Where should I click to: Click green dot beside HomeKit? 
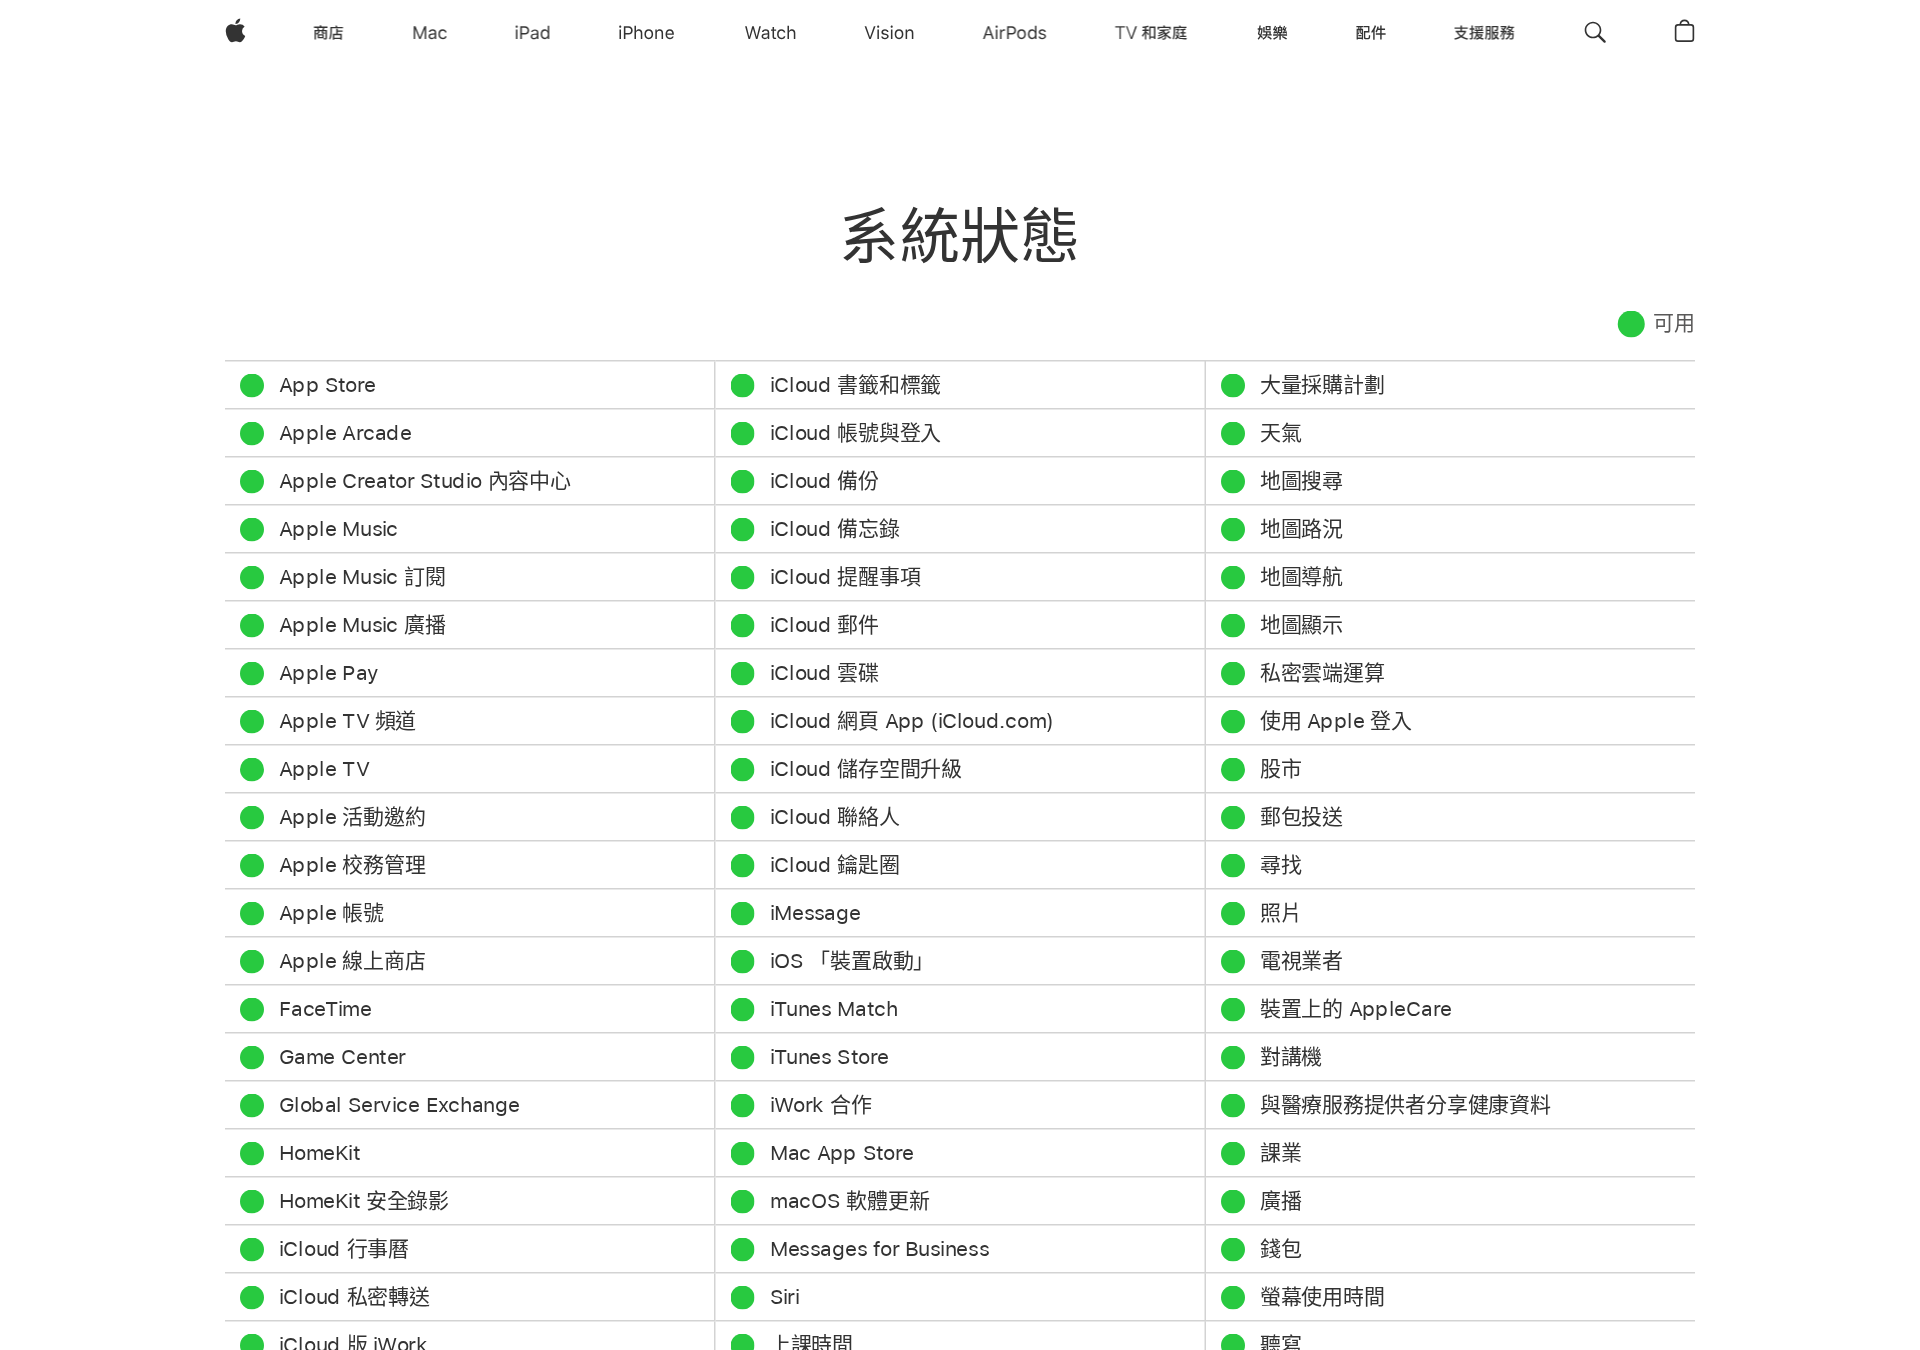click(252, 1153)
